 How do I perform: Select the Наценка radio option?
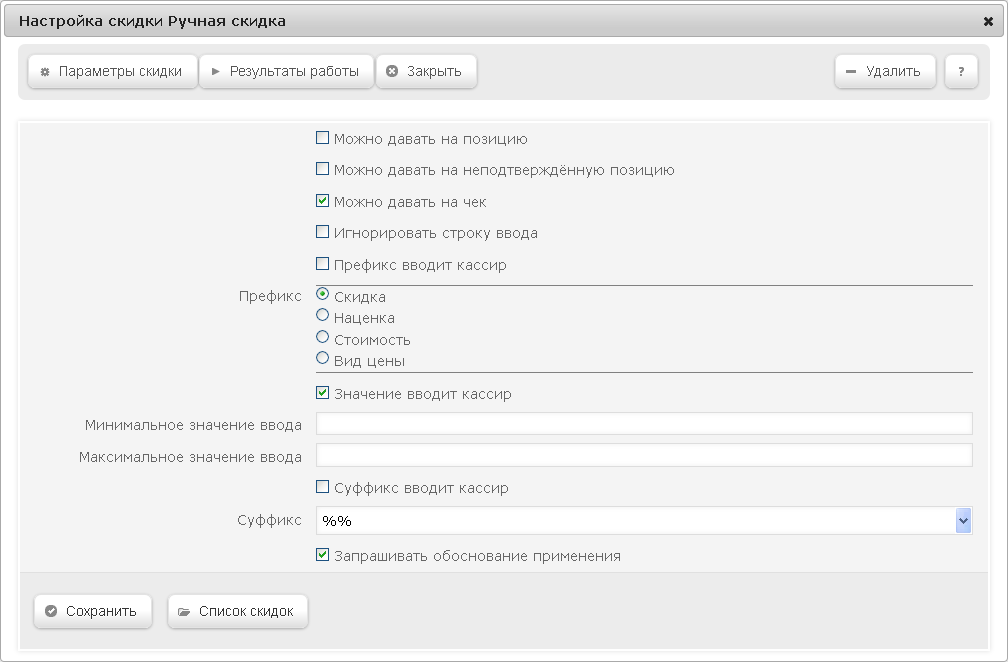pos(323,315)
